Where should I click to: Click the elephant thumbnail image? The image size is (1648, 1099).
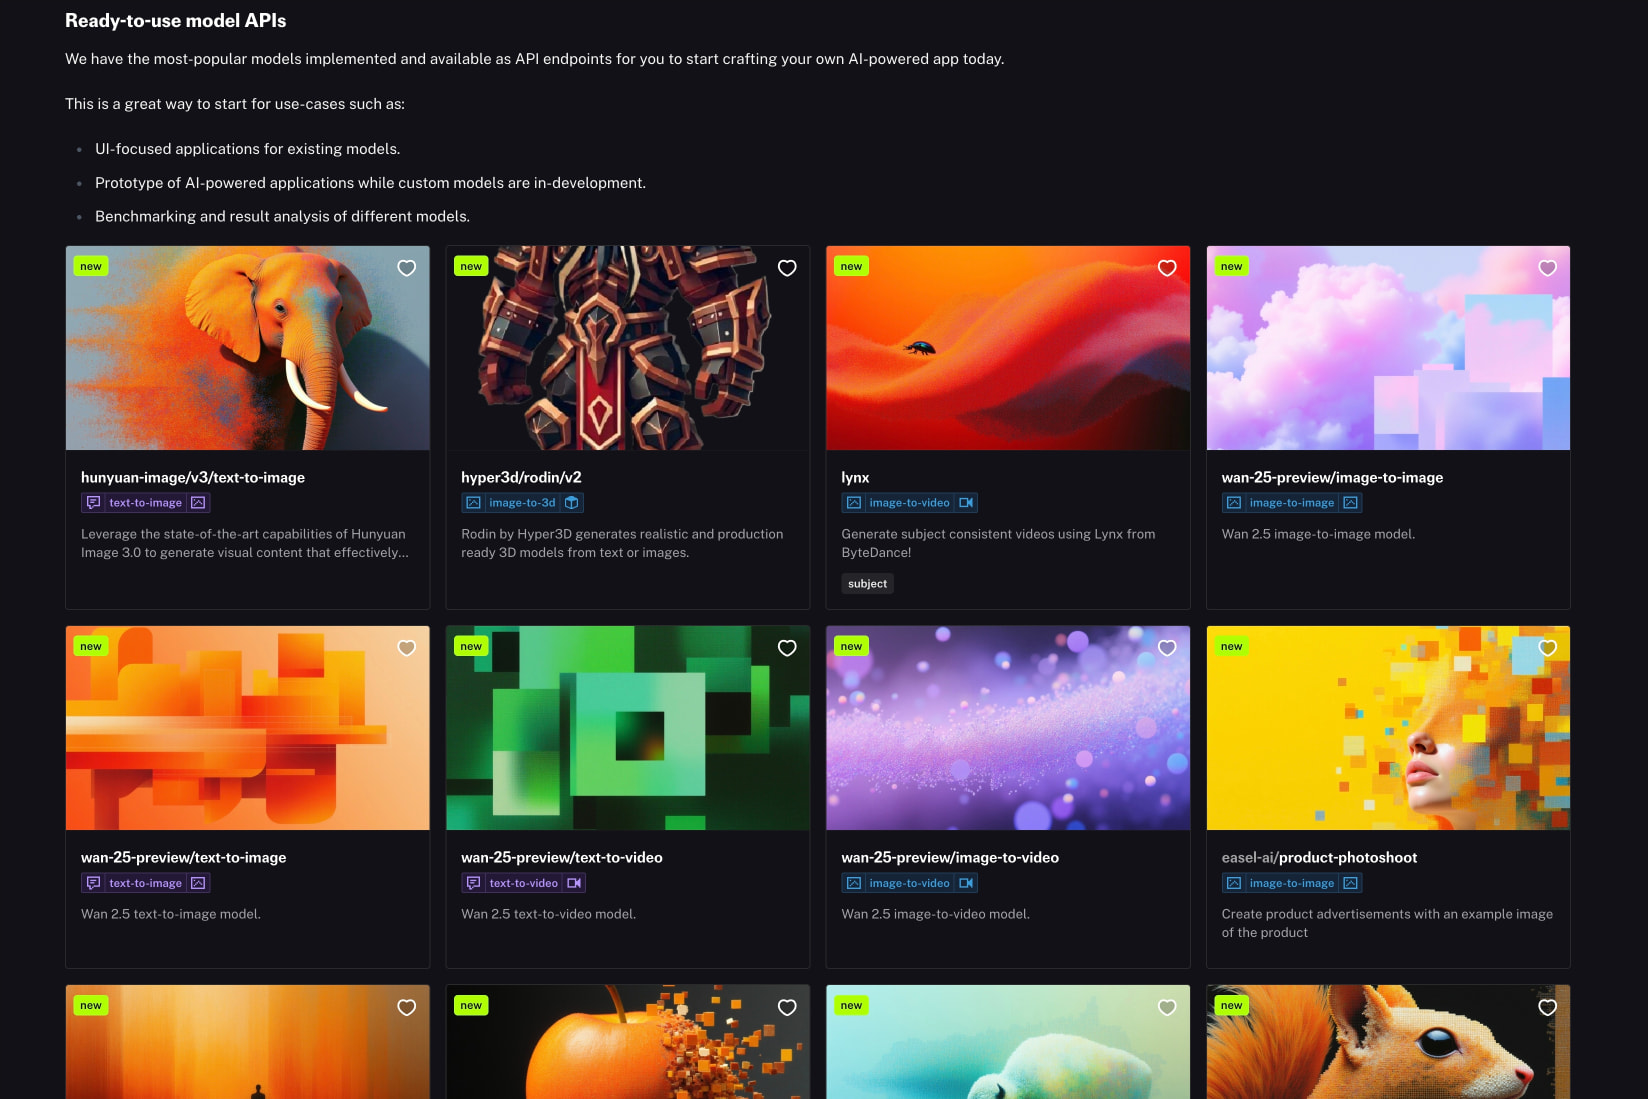point(248,348)
